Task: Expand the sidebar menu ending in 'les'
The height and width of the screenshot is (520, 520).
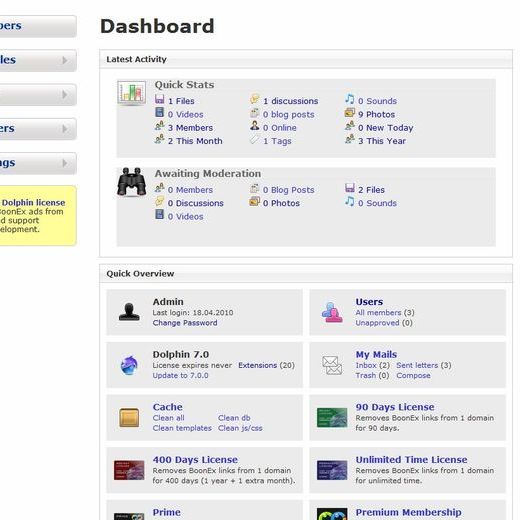Action: [x=65, y=60]
